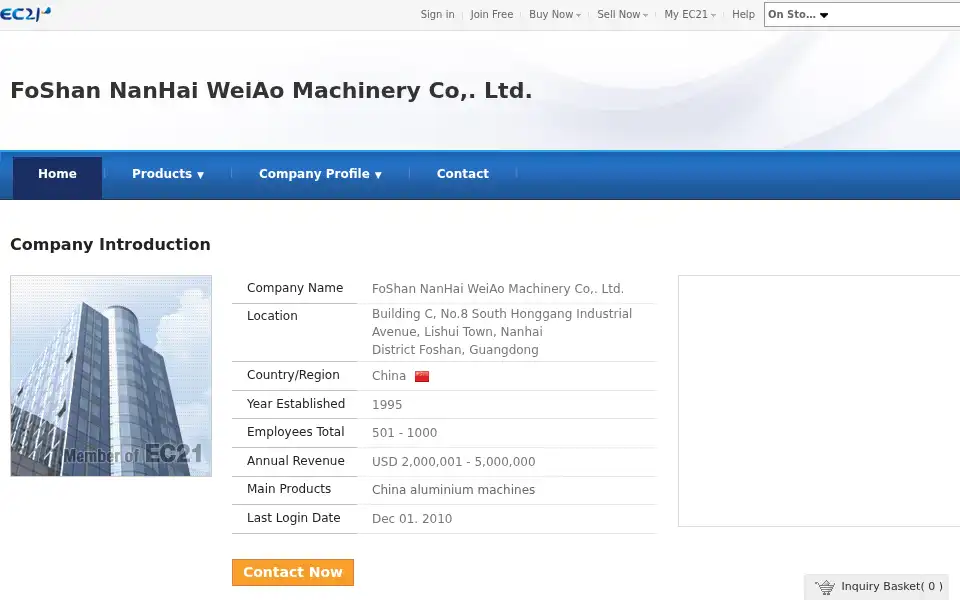
Task: Click the Annual Revenue row label
Action: click(296, 461)
